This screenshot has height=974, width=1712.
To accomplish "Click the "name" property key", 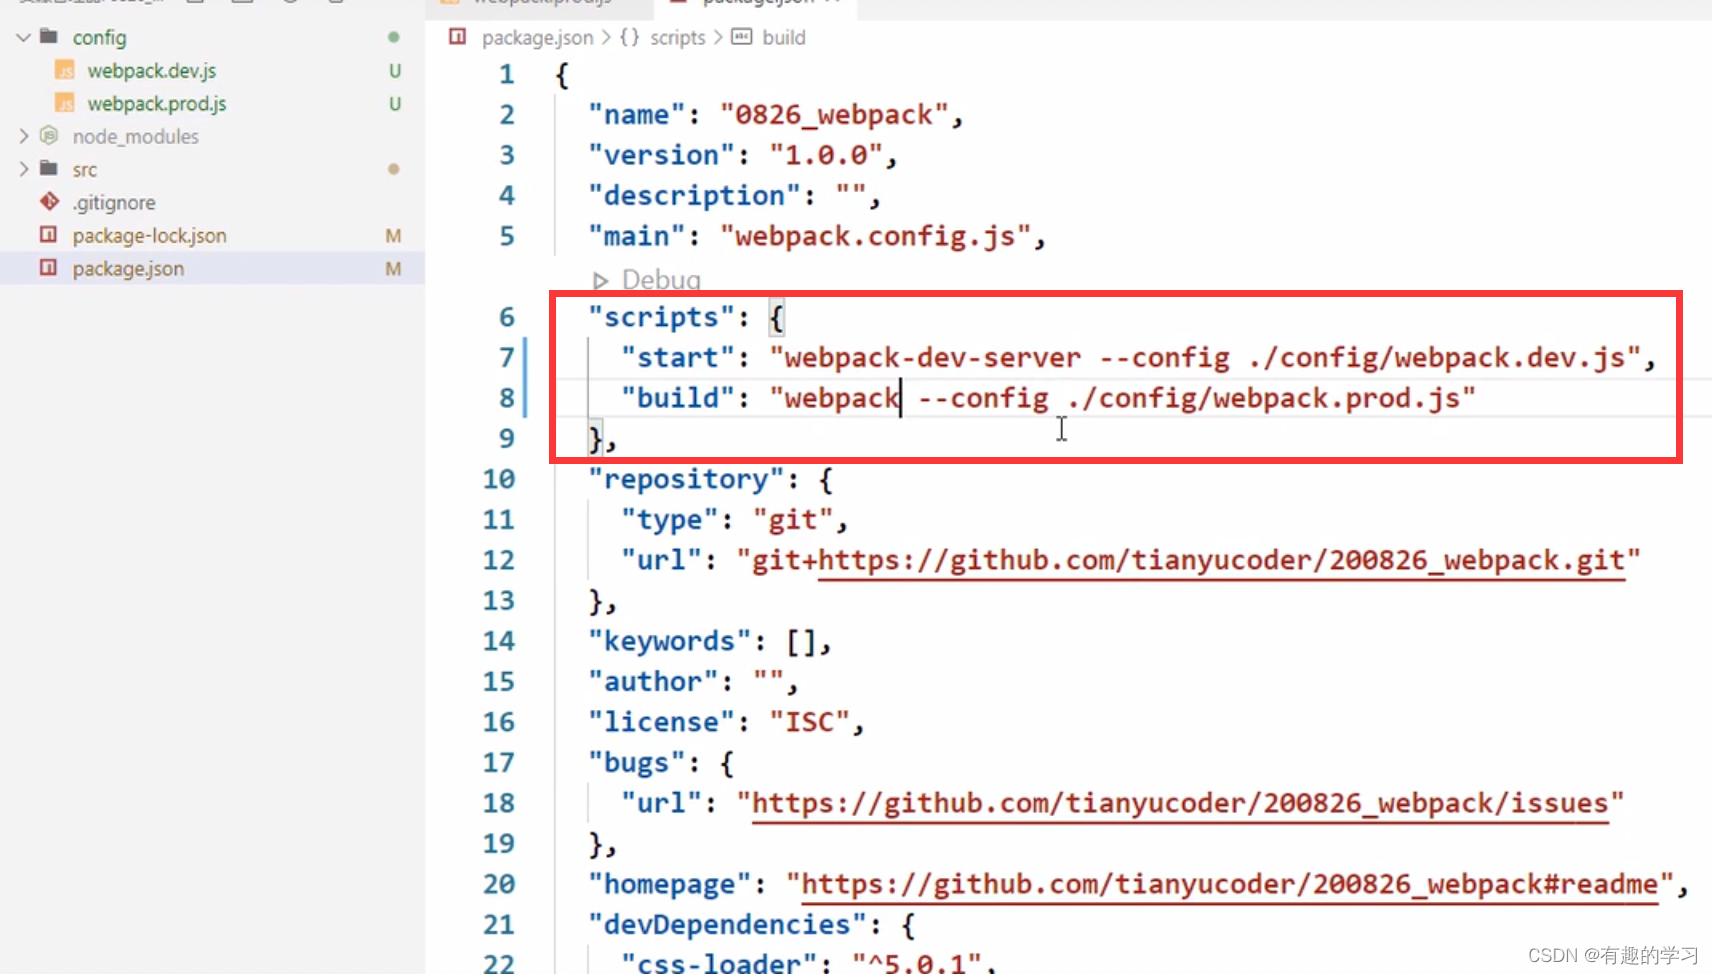I will coord(637,115).
